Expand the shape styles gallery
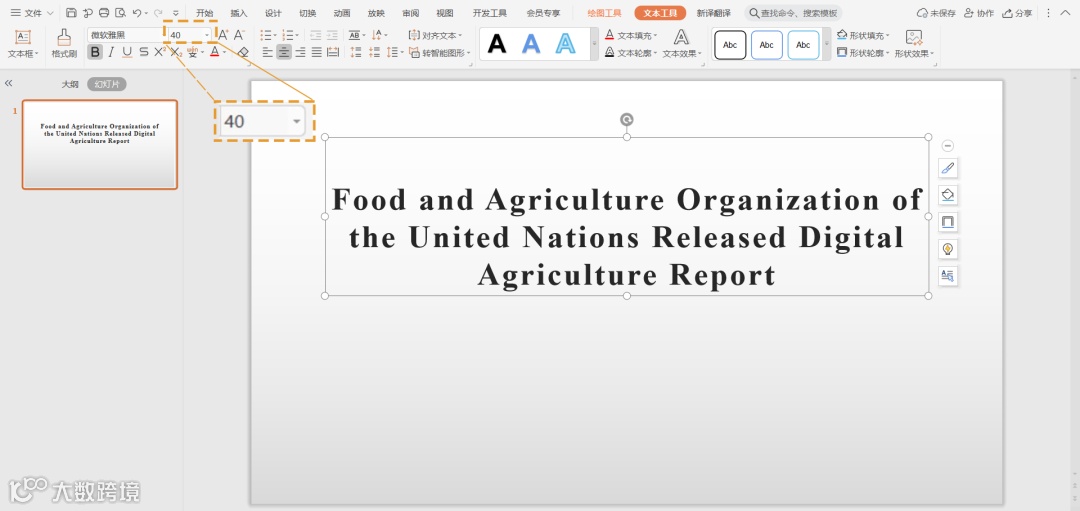Image resolution: width=1080 pixels, height=511 pixels. (x=827, y=44)
